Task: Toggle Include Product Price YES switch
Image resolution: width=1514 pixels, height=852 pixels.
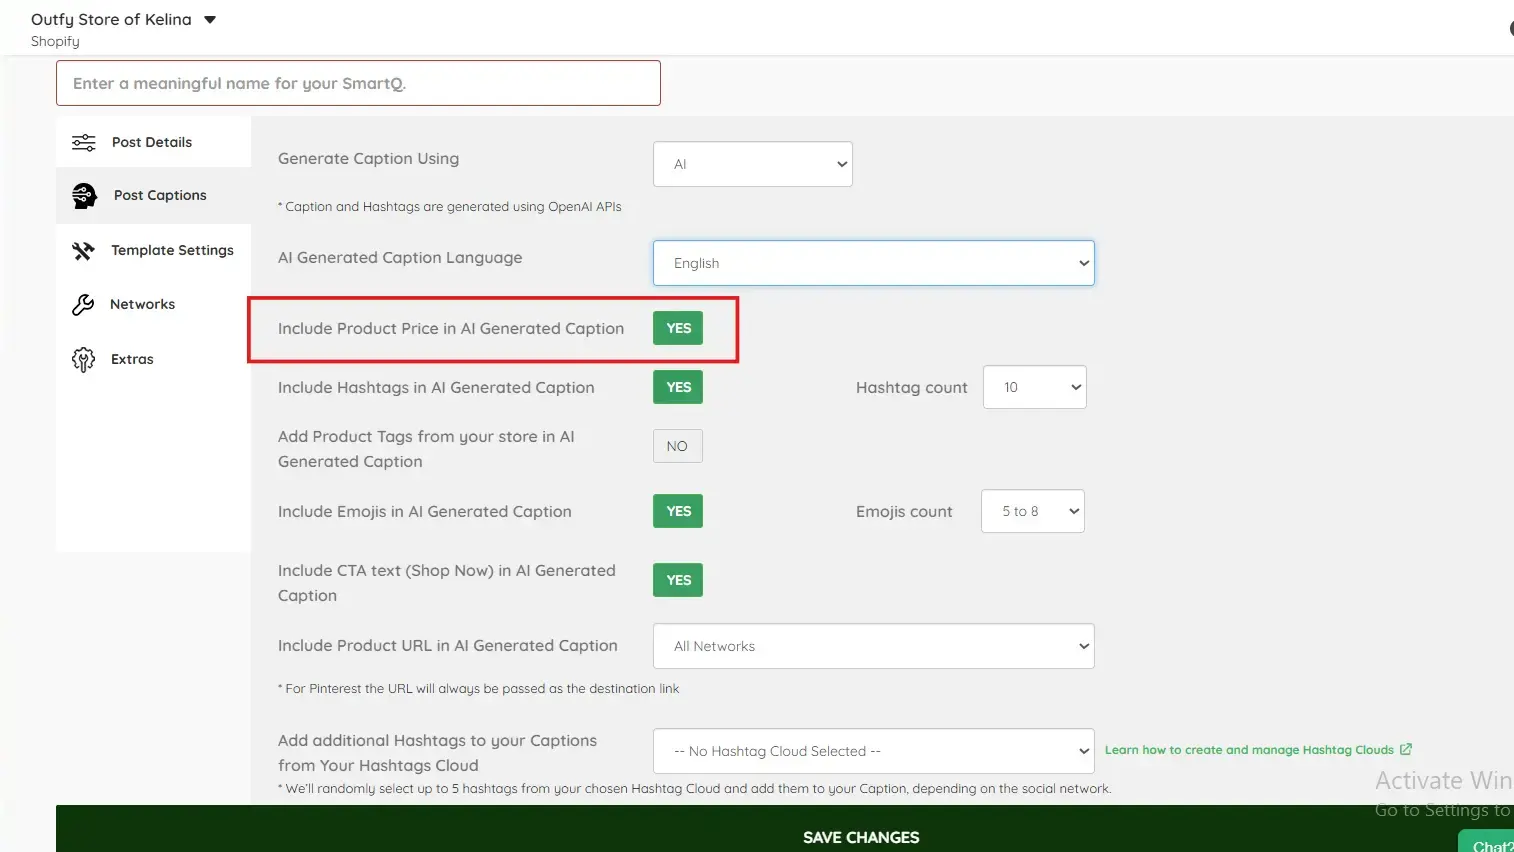Action: (x=678, y=328)
